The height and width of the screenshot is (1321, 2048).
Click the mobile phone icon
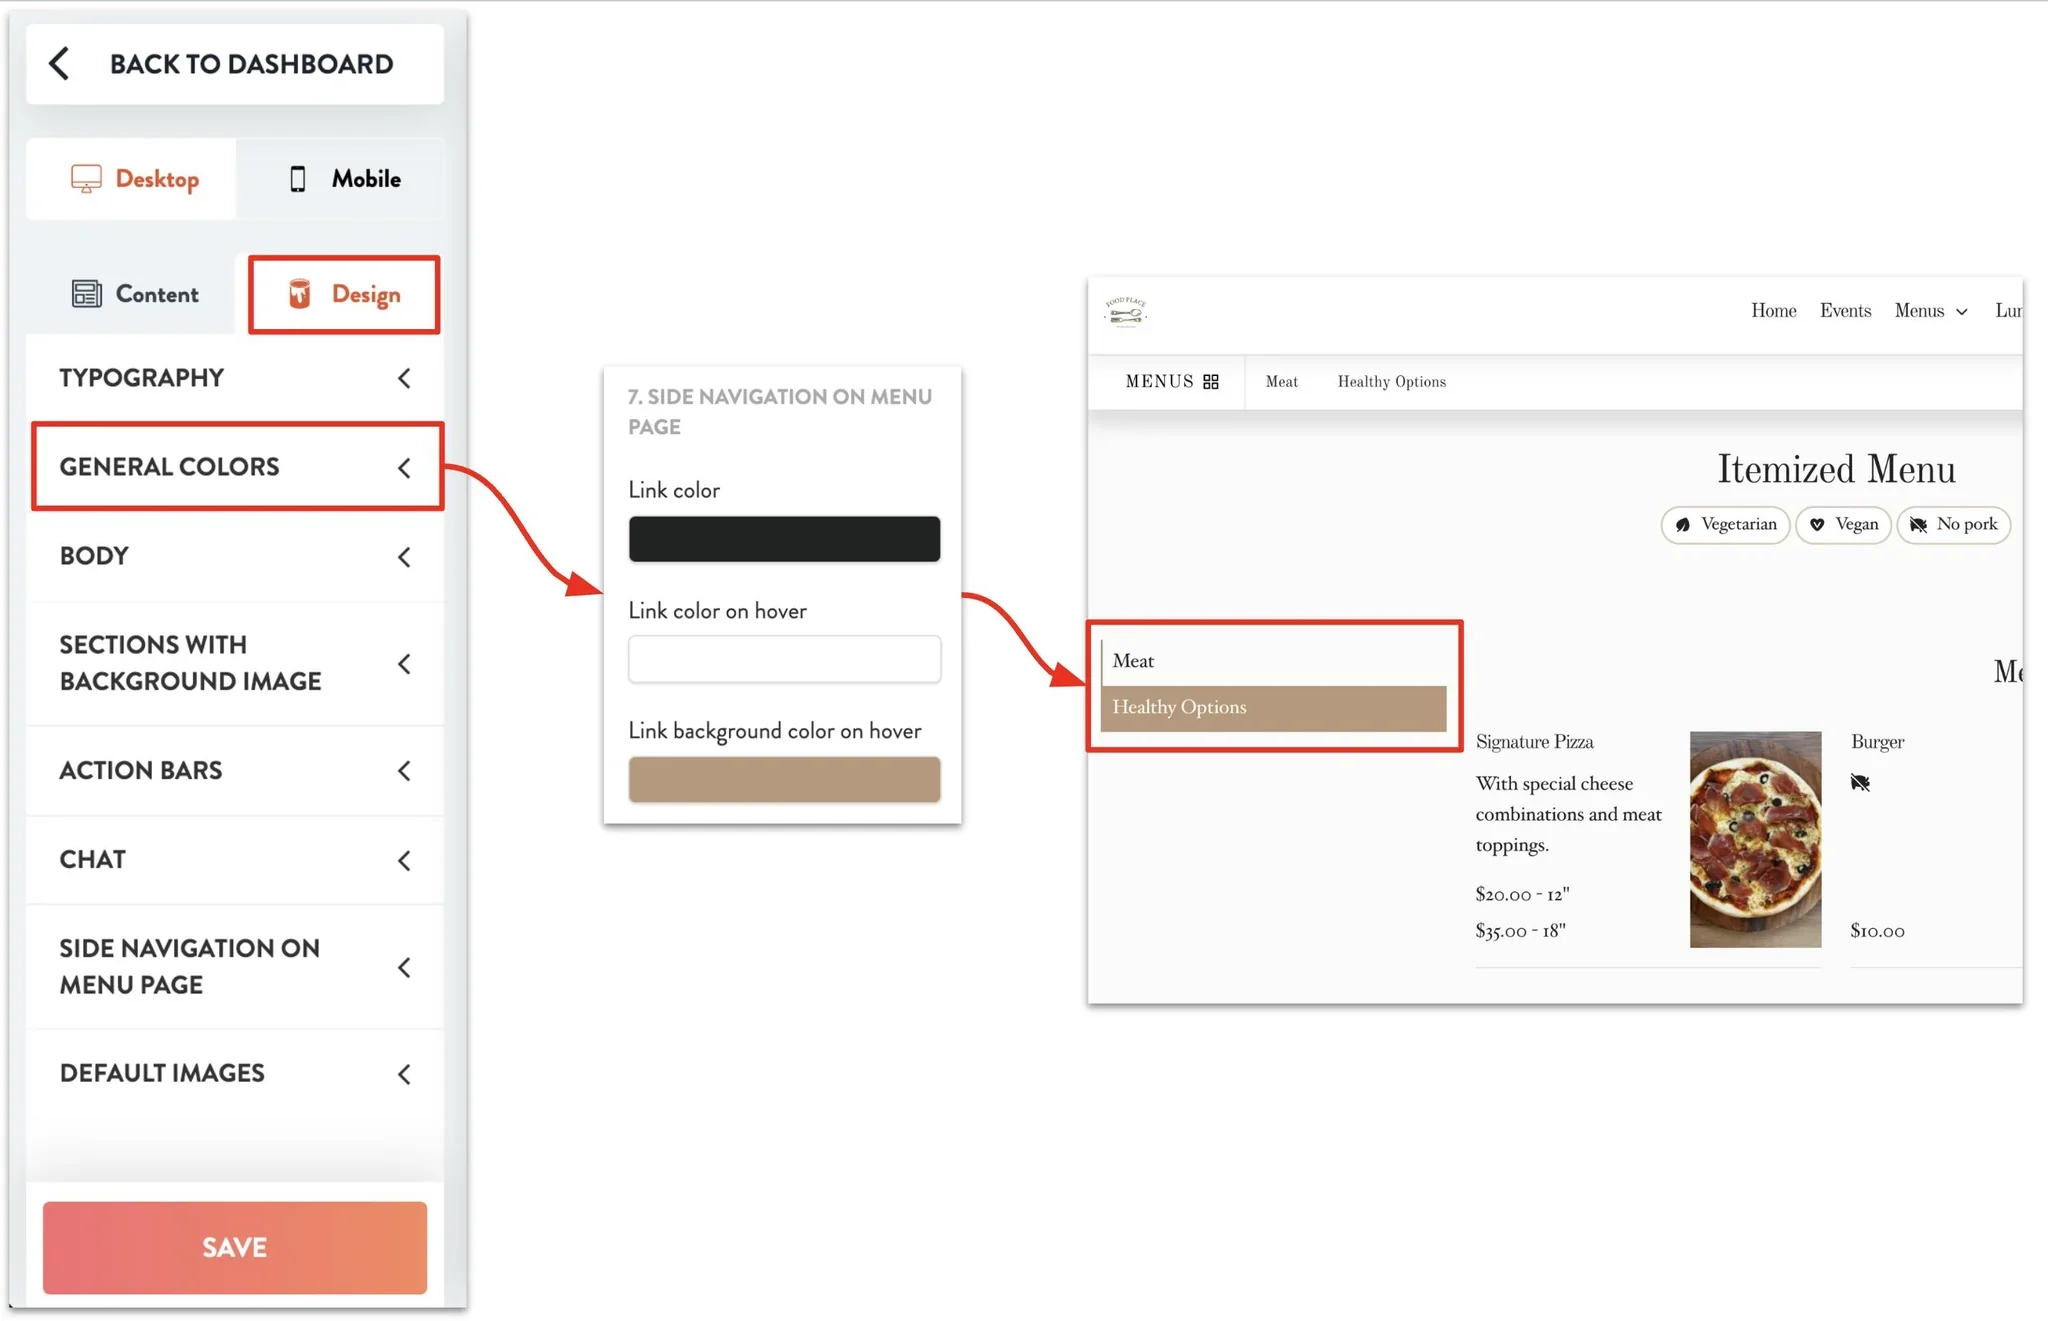point(297,179)
